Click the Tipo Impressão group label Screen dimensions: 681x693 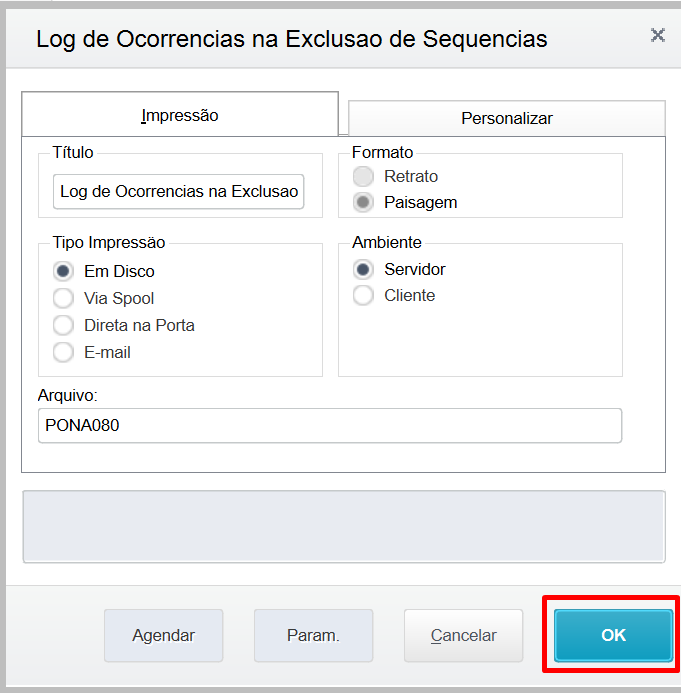[x=109, y=243]
